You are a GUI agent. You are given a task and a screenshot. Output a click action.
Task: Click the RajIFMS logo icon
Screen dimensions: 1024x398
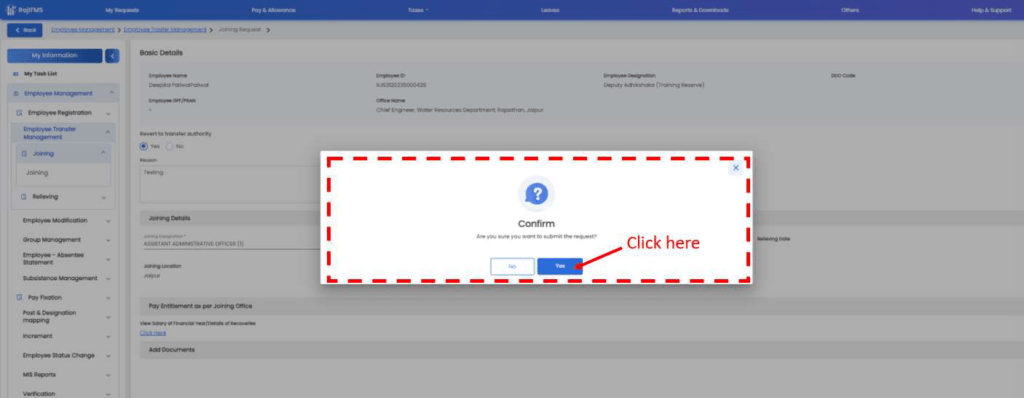click(x=11, y=10)
